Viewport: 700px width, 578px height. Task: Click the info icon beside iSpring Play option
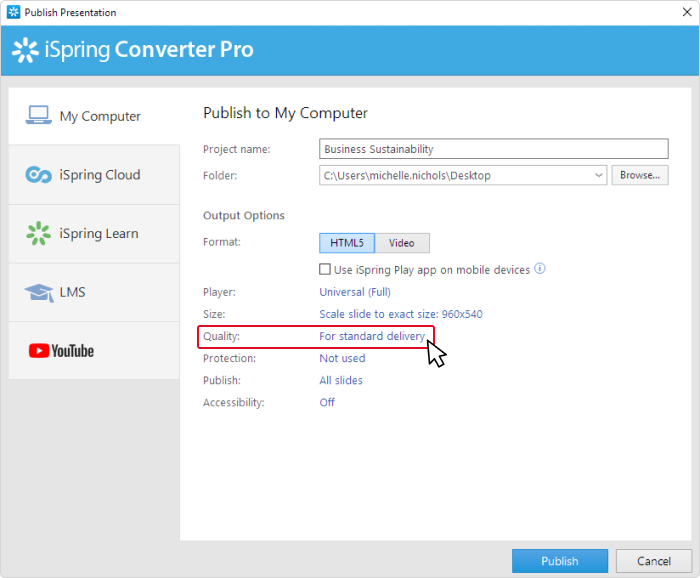click(540, 269)
